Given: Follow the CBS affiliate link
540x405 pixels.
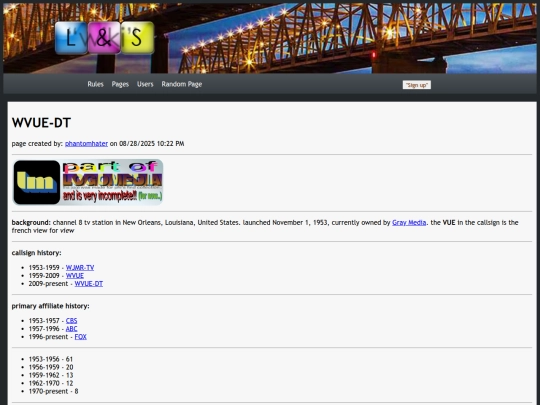Looking at the screenshot, I should (x=71, y=321).
